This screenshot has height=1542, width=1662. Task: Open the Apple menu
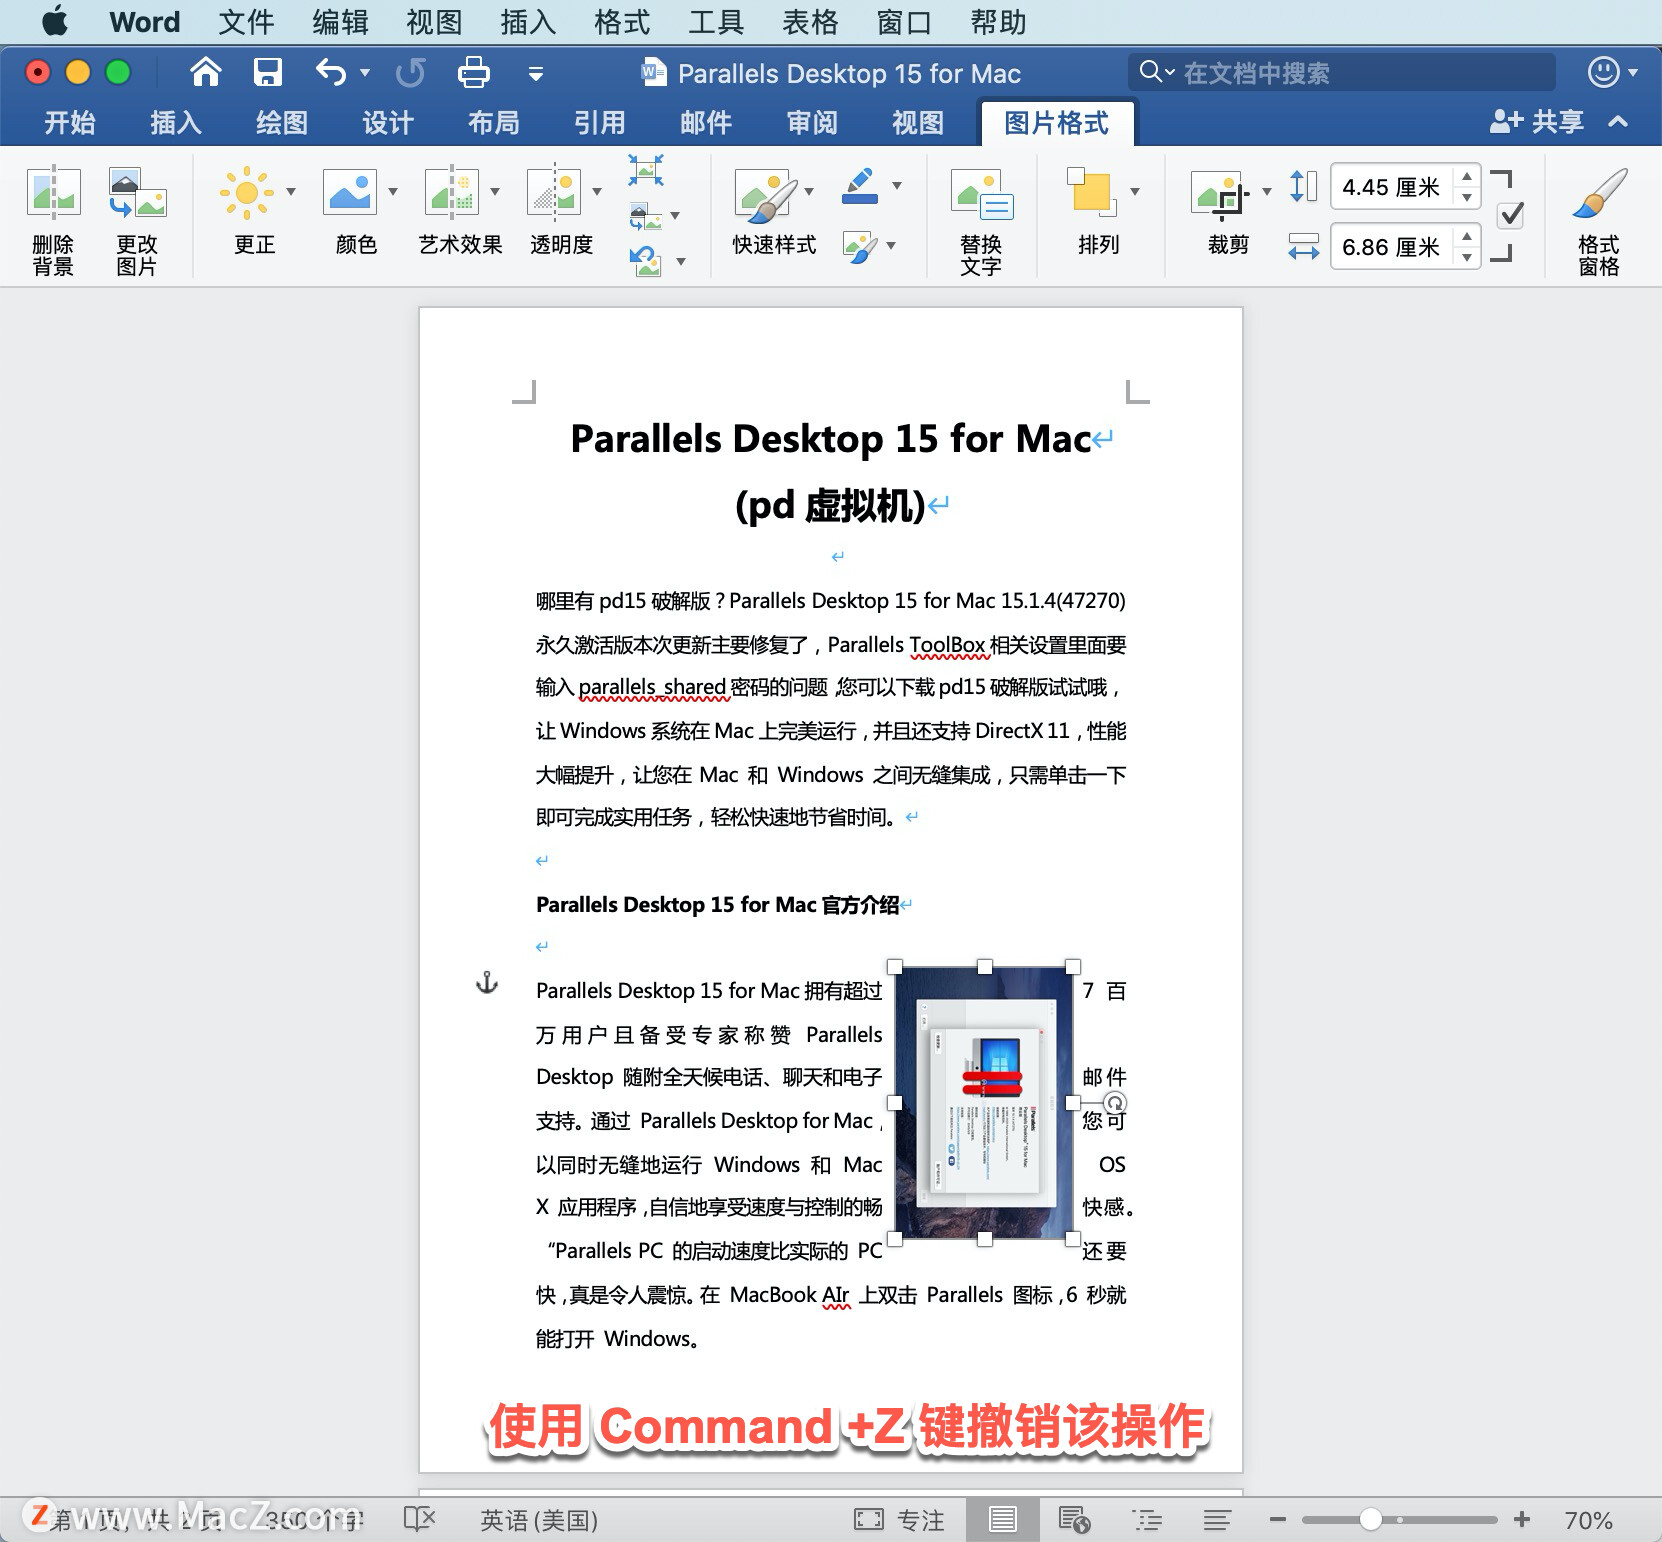[x=55, y=21]
